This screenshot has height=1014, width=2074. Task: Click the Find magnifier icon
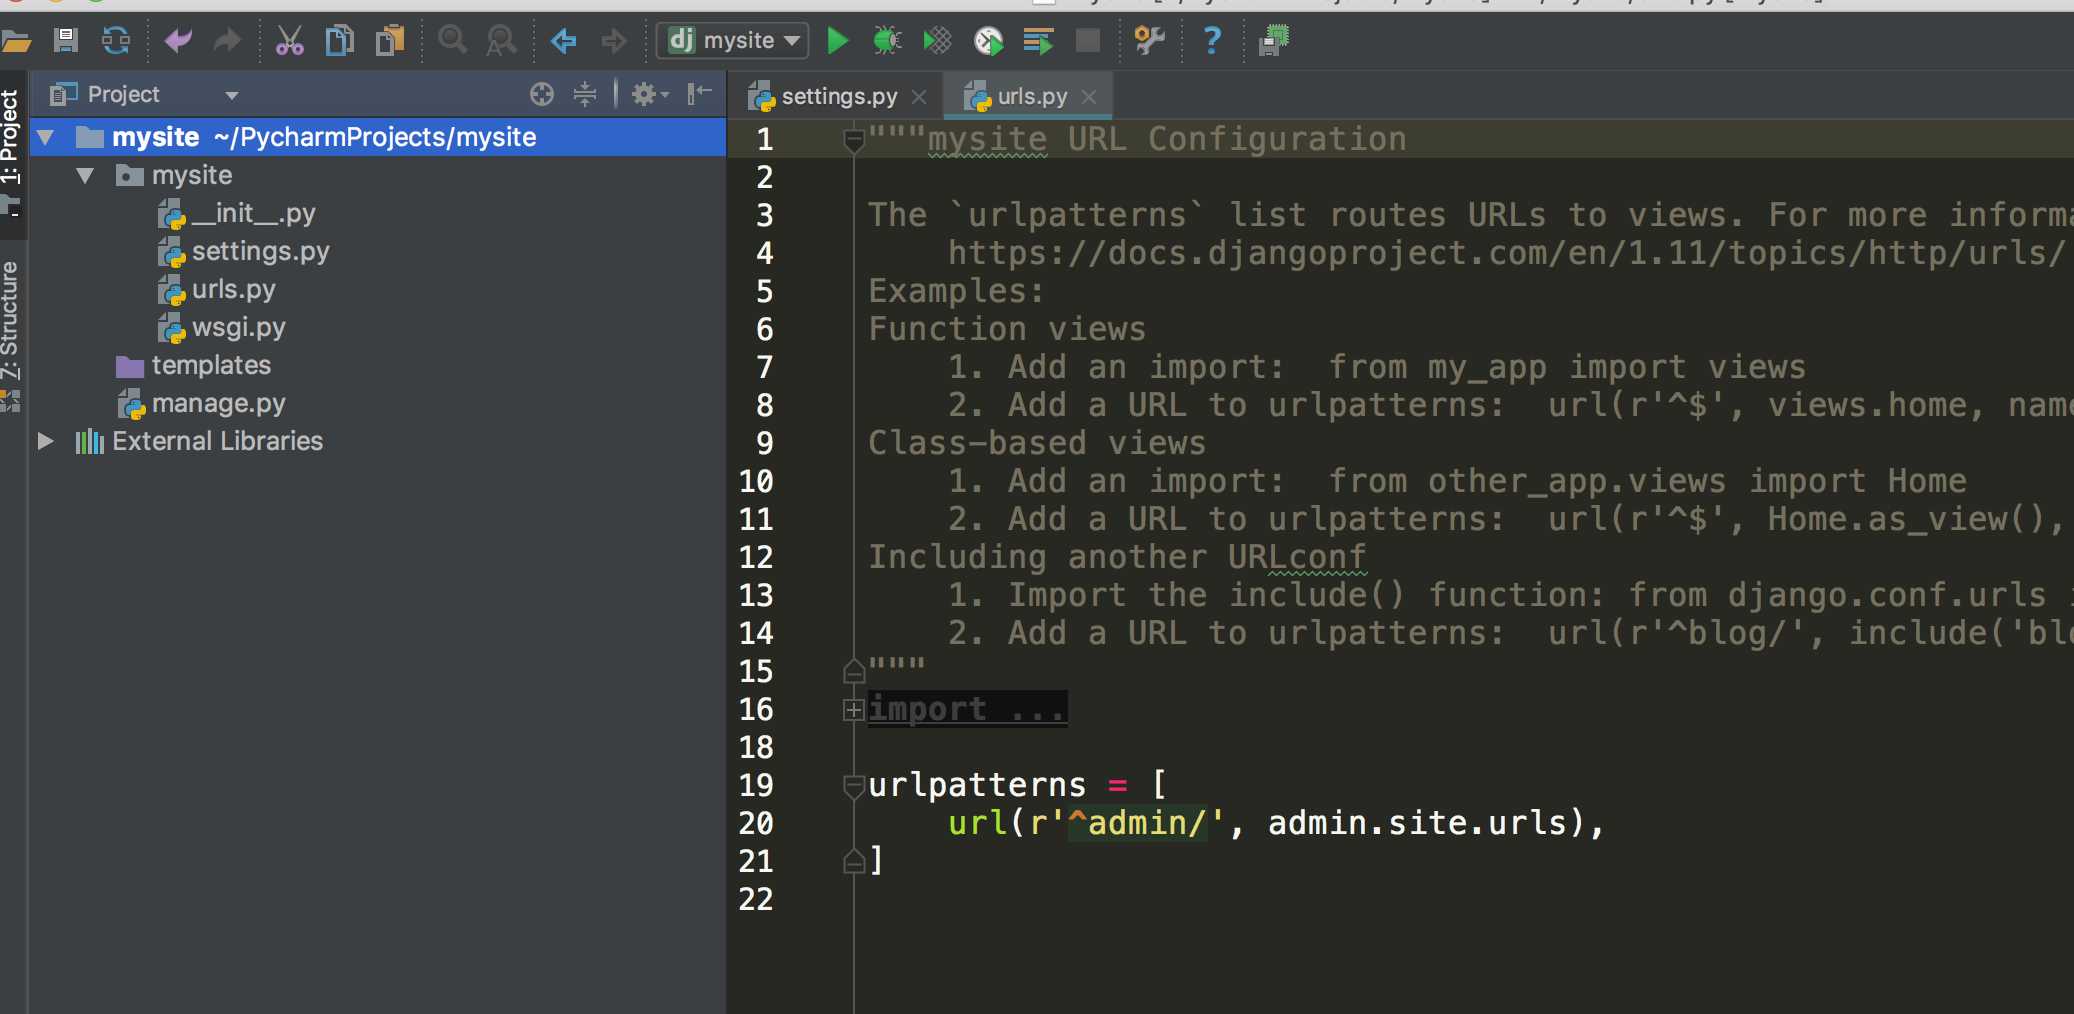pos(453,41)
